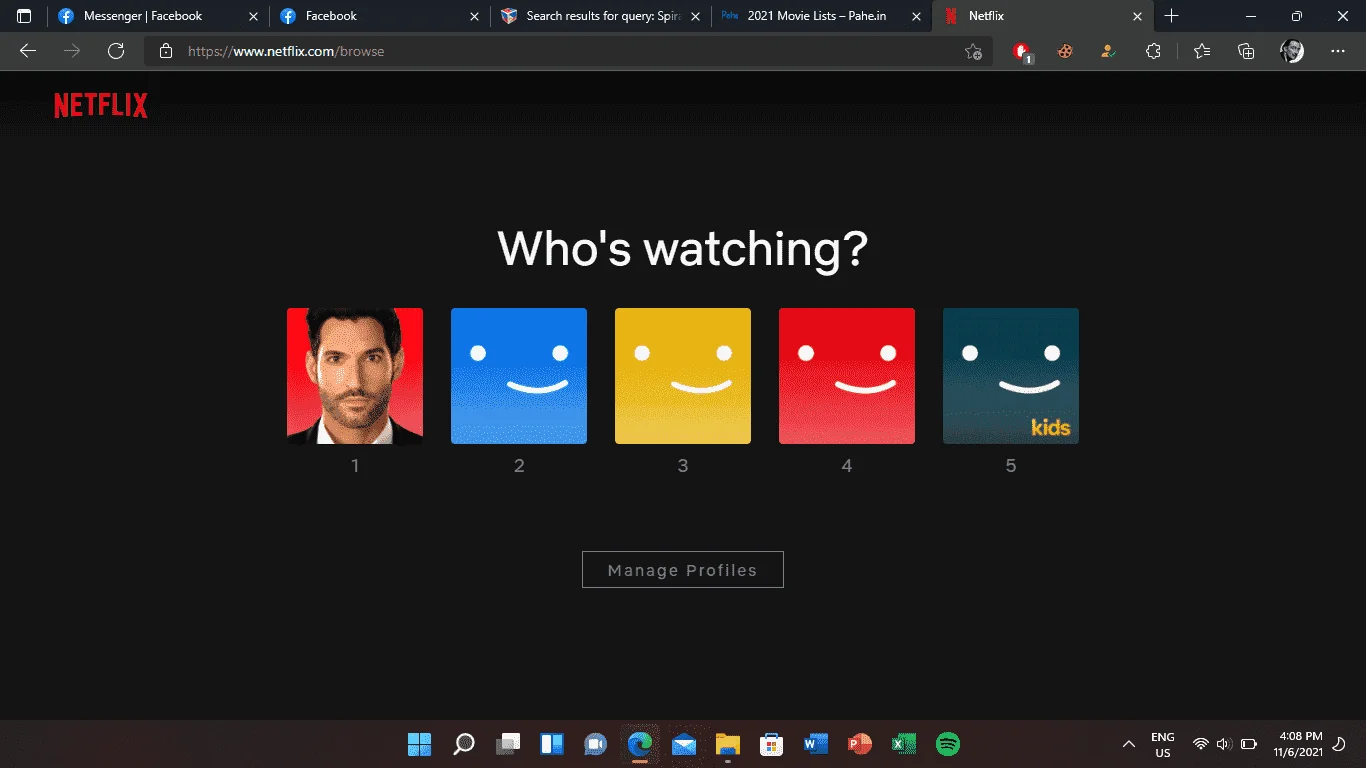The width and height of the screenshot is (1366, 768).
Task: Open the red adblocker extension icon
Action: click(x=1021, y=52)
